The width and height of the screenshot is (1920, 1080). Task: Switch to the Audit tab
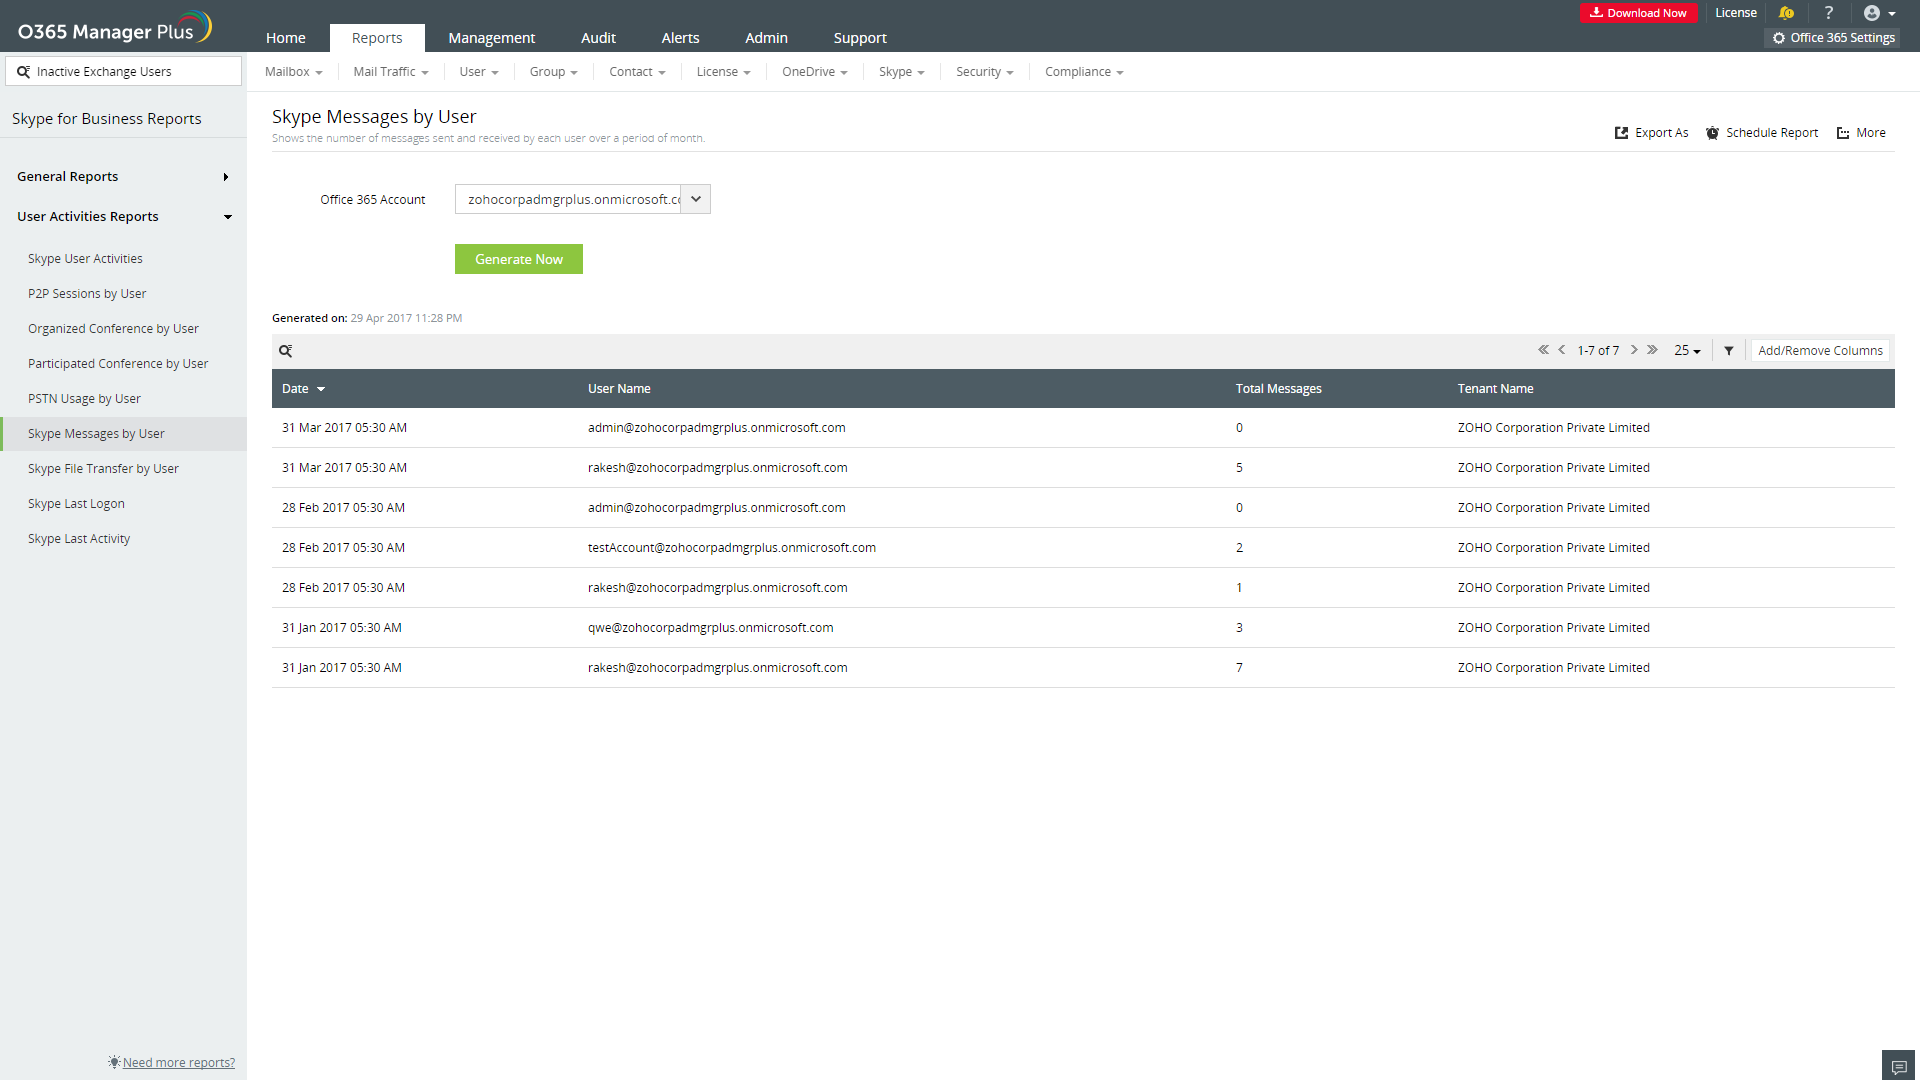point(598,38)
